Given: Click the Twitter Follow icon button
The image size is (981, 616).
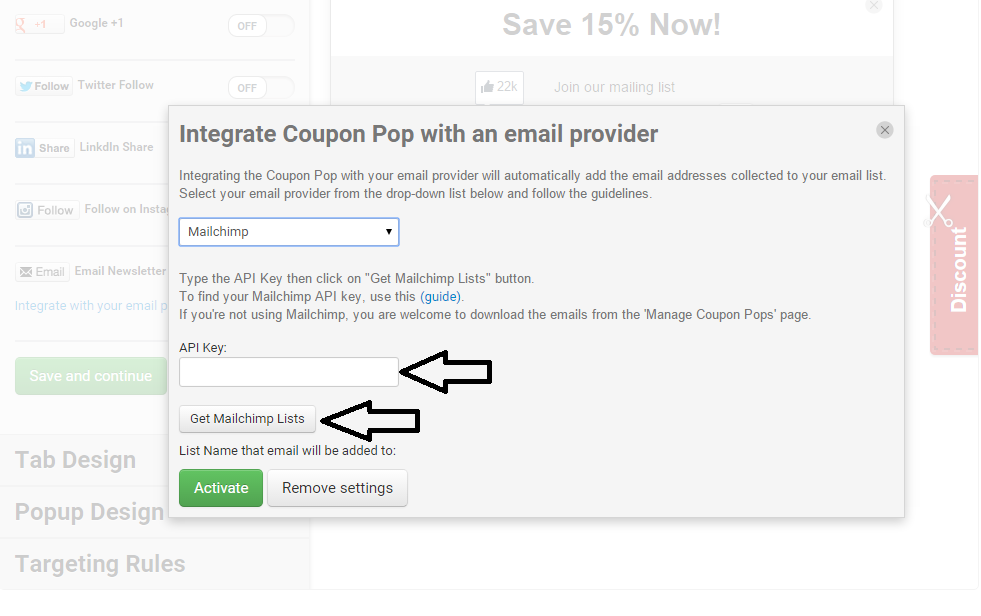Looking at the screenshot, I should [x=43, y=86].
